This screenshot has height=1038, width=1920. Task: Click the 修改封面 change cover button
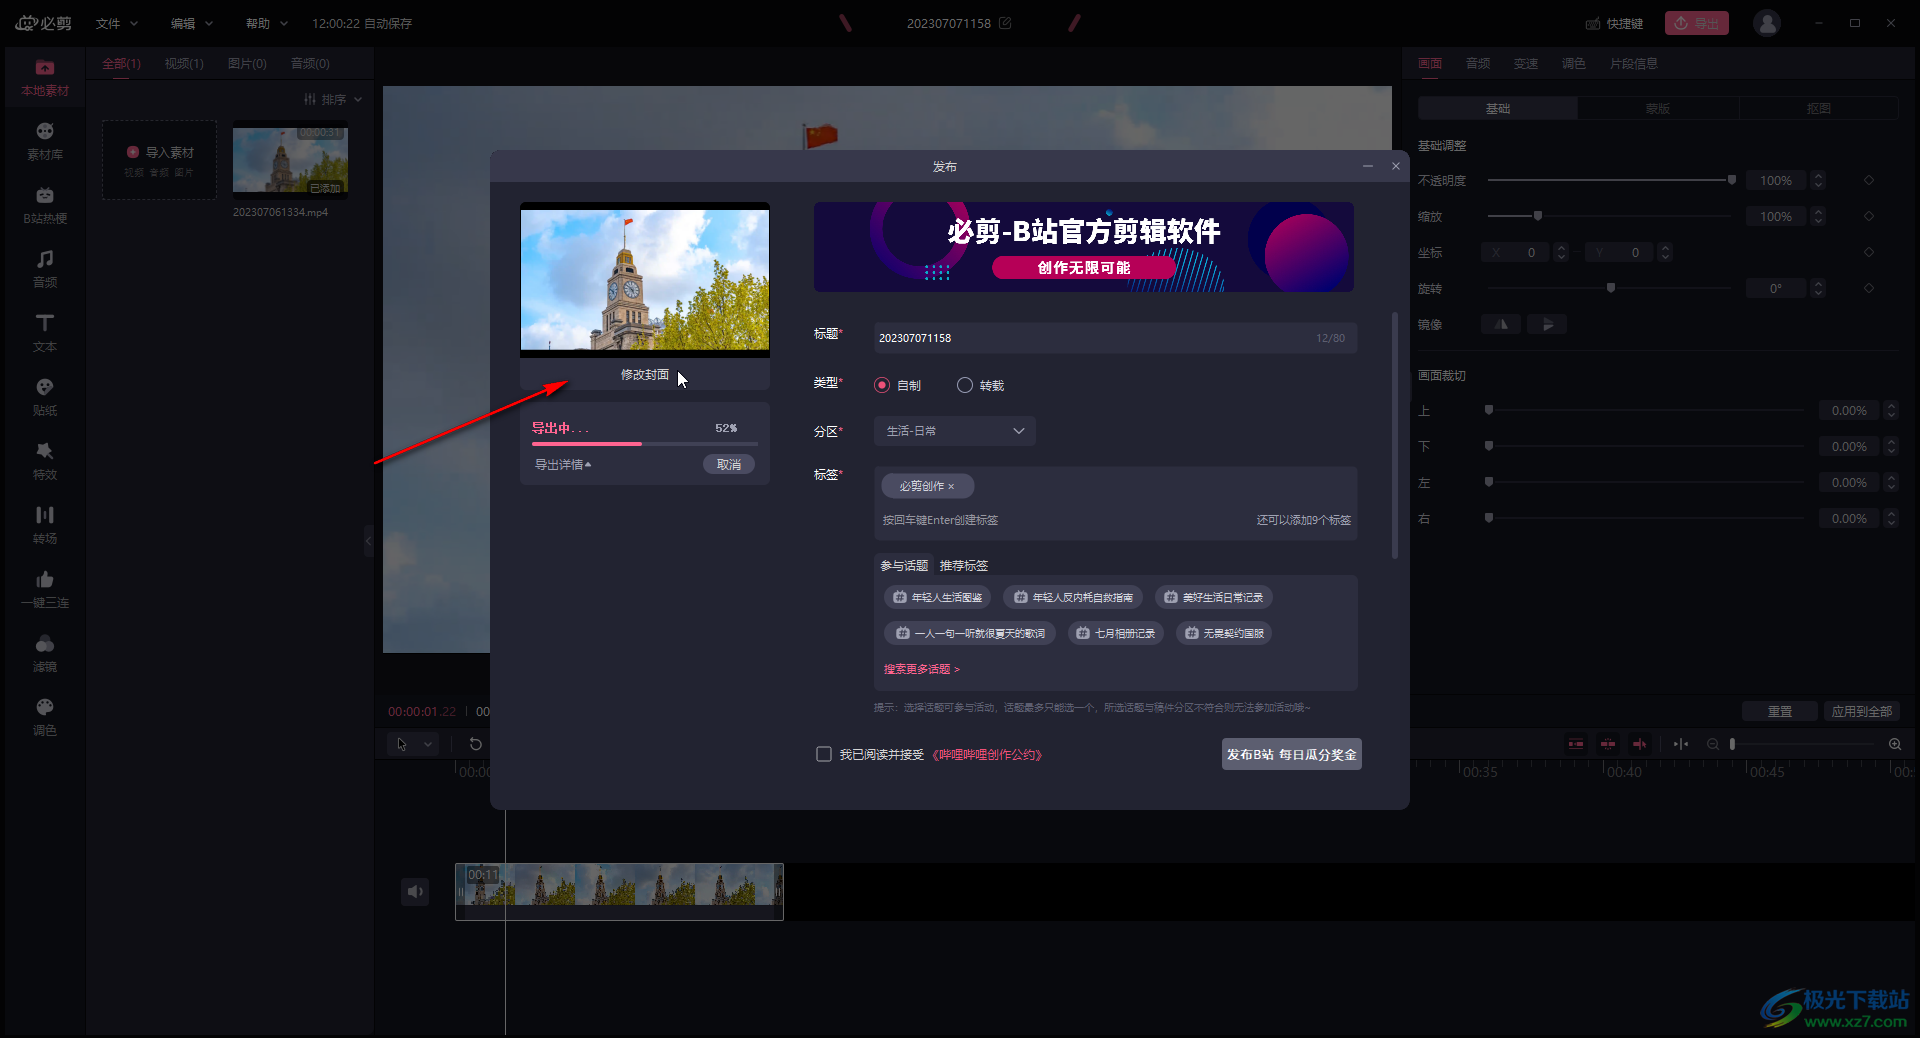point(645,374)
